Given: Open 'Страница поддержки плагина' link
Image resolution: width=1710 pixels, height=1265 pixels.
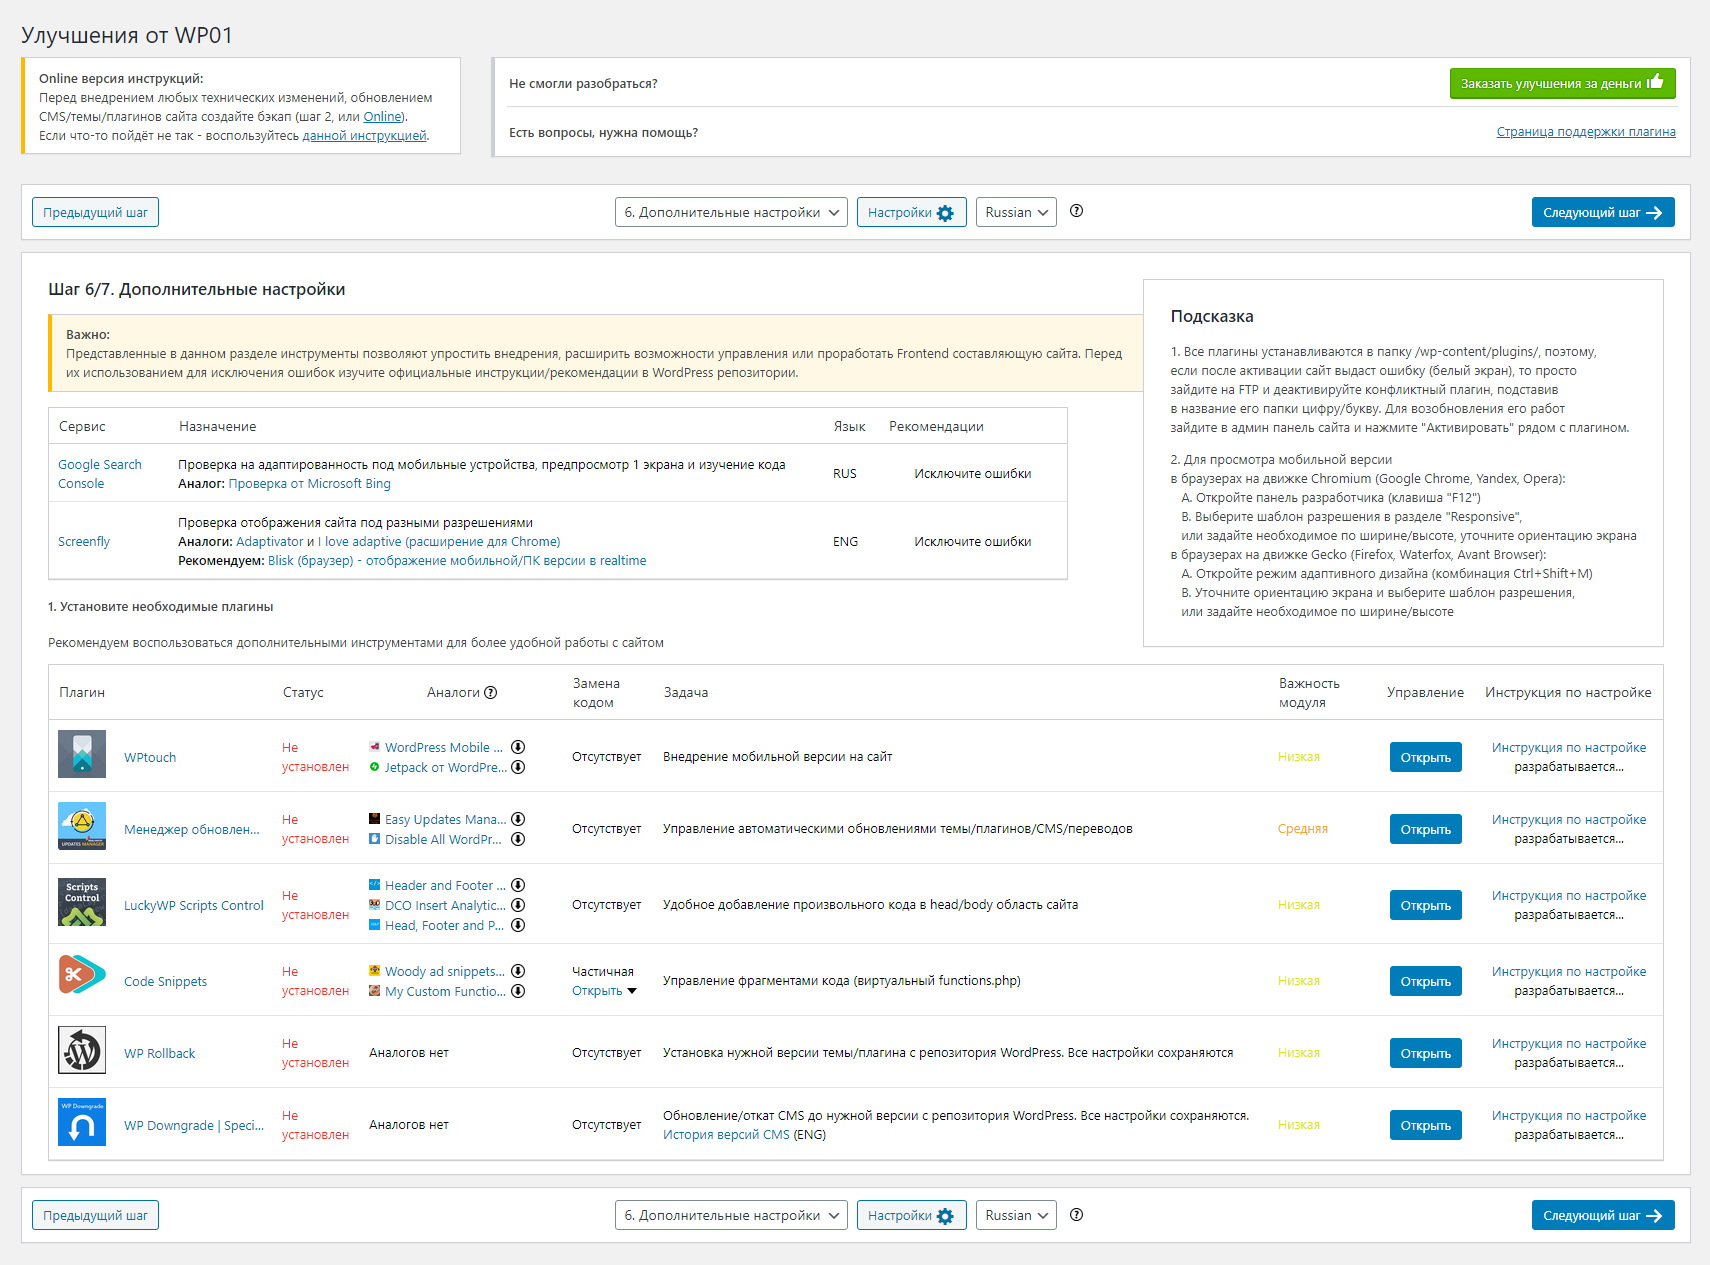Looking at the screenshot, I should click(1586, 132).
